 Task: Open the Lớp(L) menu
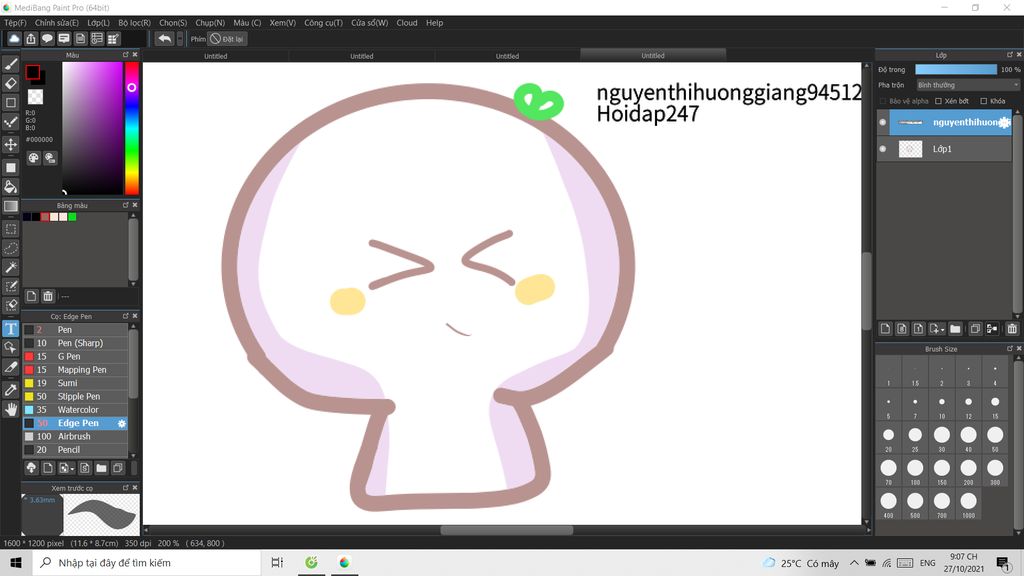[98, 23]
